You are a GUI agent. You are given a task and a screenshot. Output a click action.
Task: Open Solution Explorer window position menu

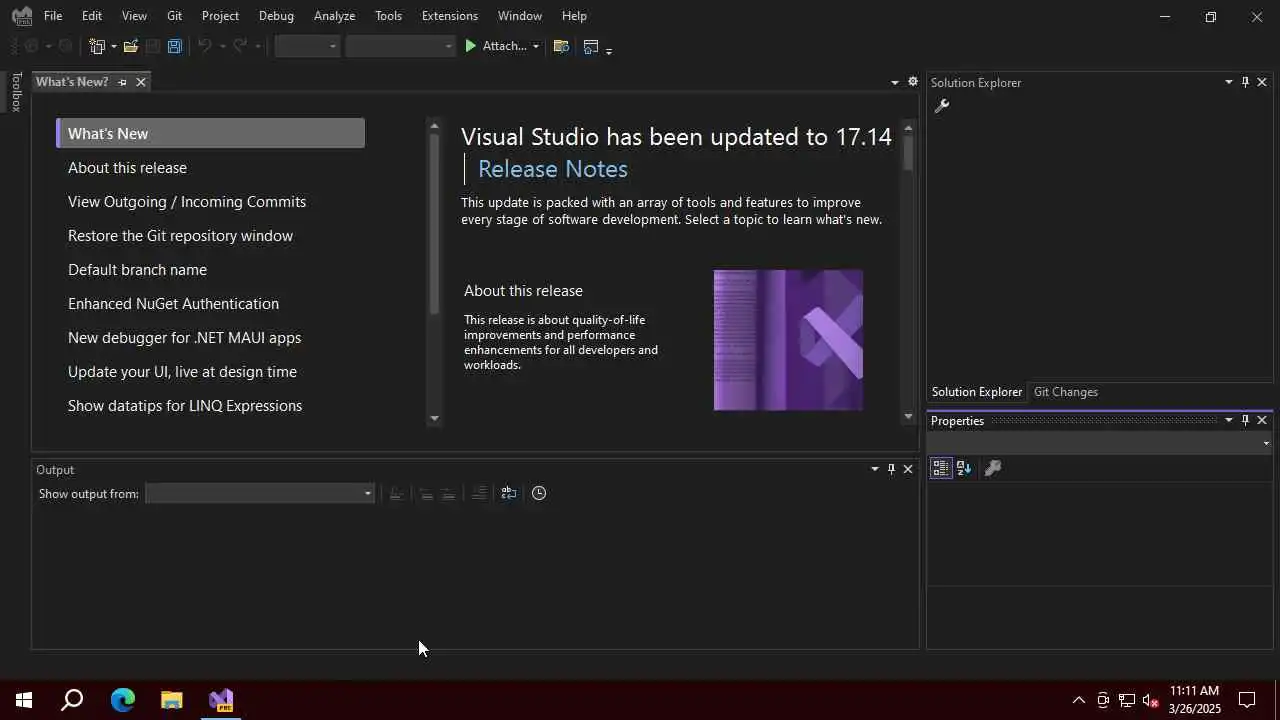1228,82
